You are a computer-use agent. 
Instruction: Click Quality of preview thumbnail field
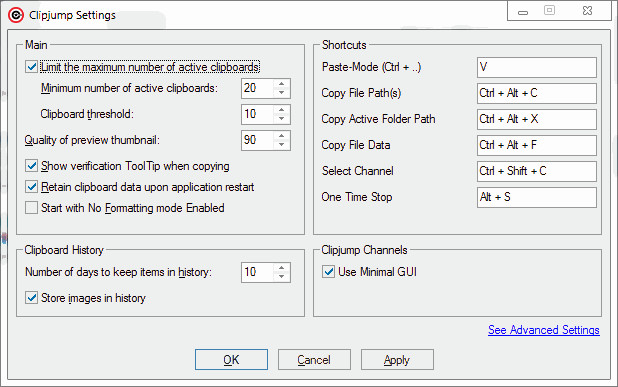click(257, 140)
